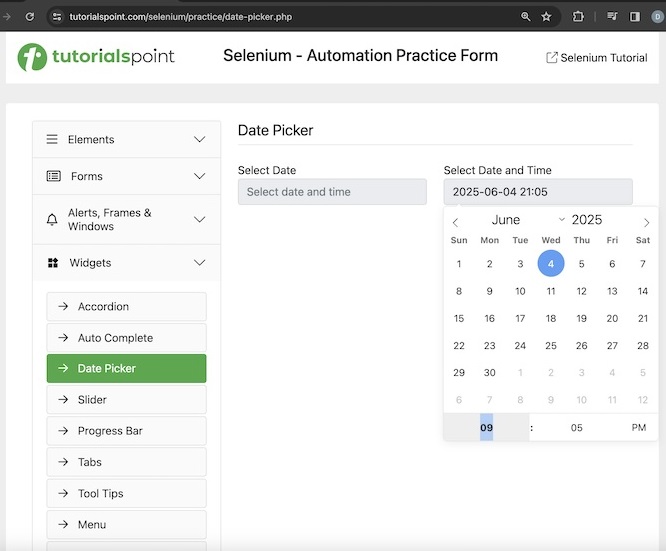Select the highlighted date 4 in June
This screenshot has width=666, height=551.
(x=551, y=263)
